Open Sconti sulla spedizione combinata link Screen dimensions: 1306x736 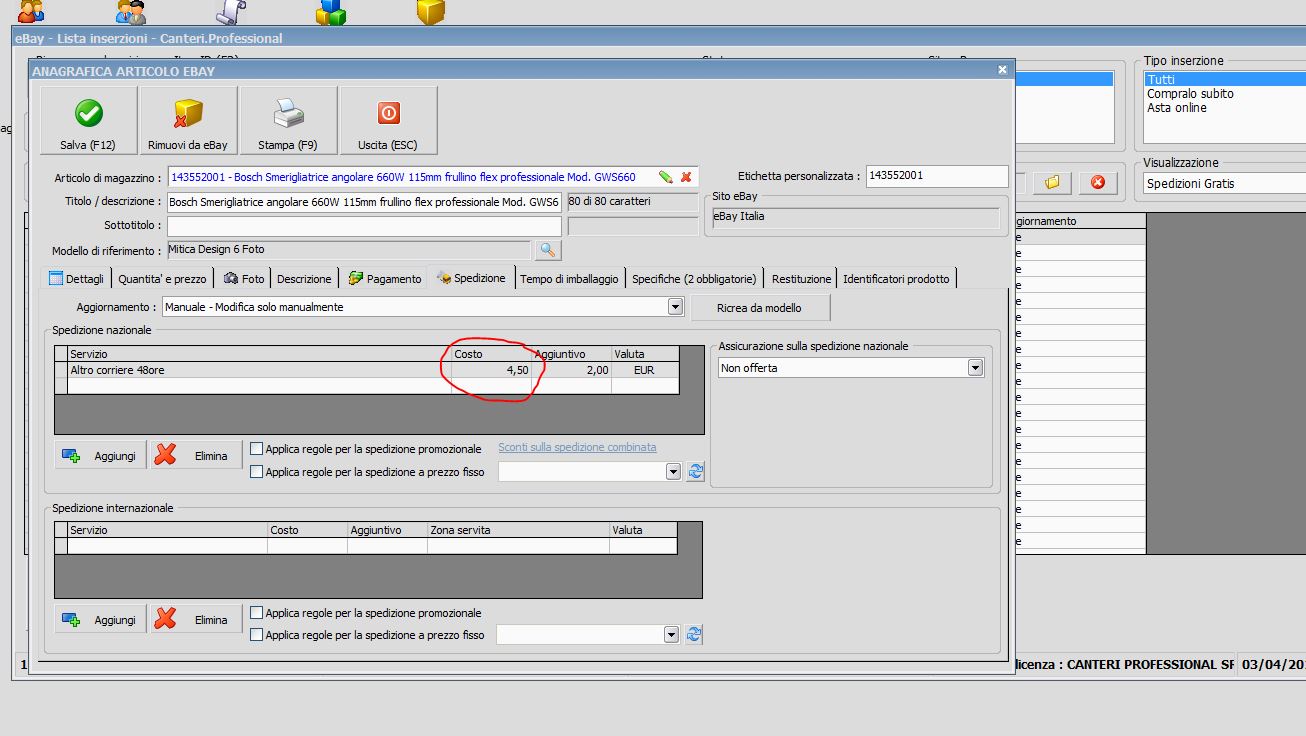(x=577, y=447)
